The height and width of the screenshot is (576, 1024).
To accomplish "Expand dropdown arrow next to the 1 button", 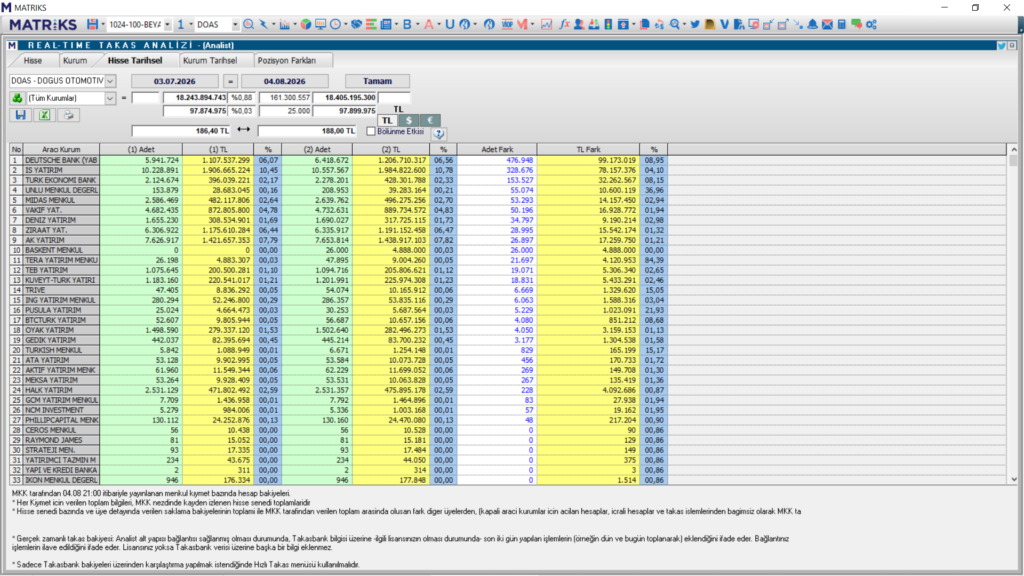I will coord(191,24).
